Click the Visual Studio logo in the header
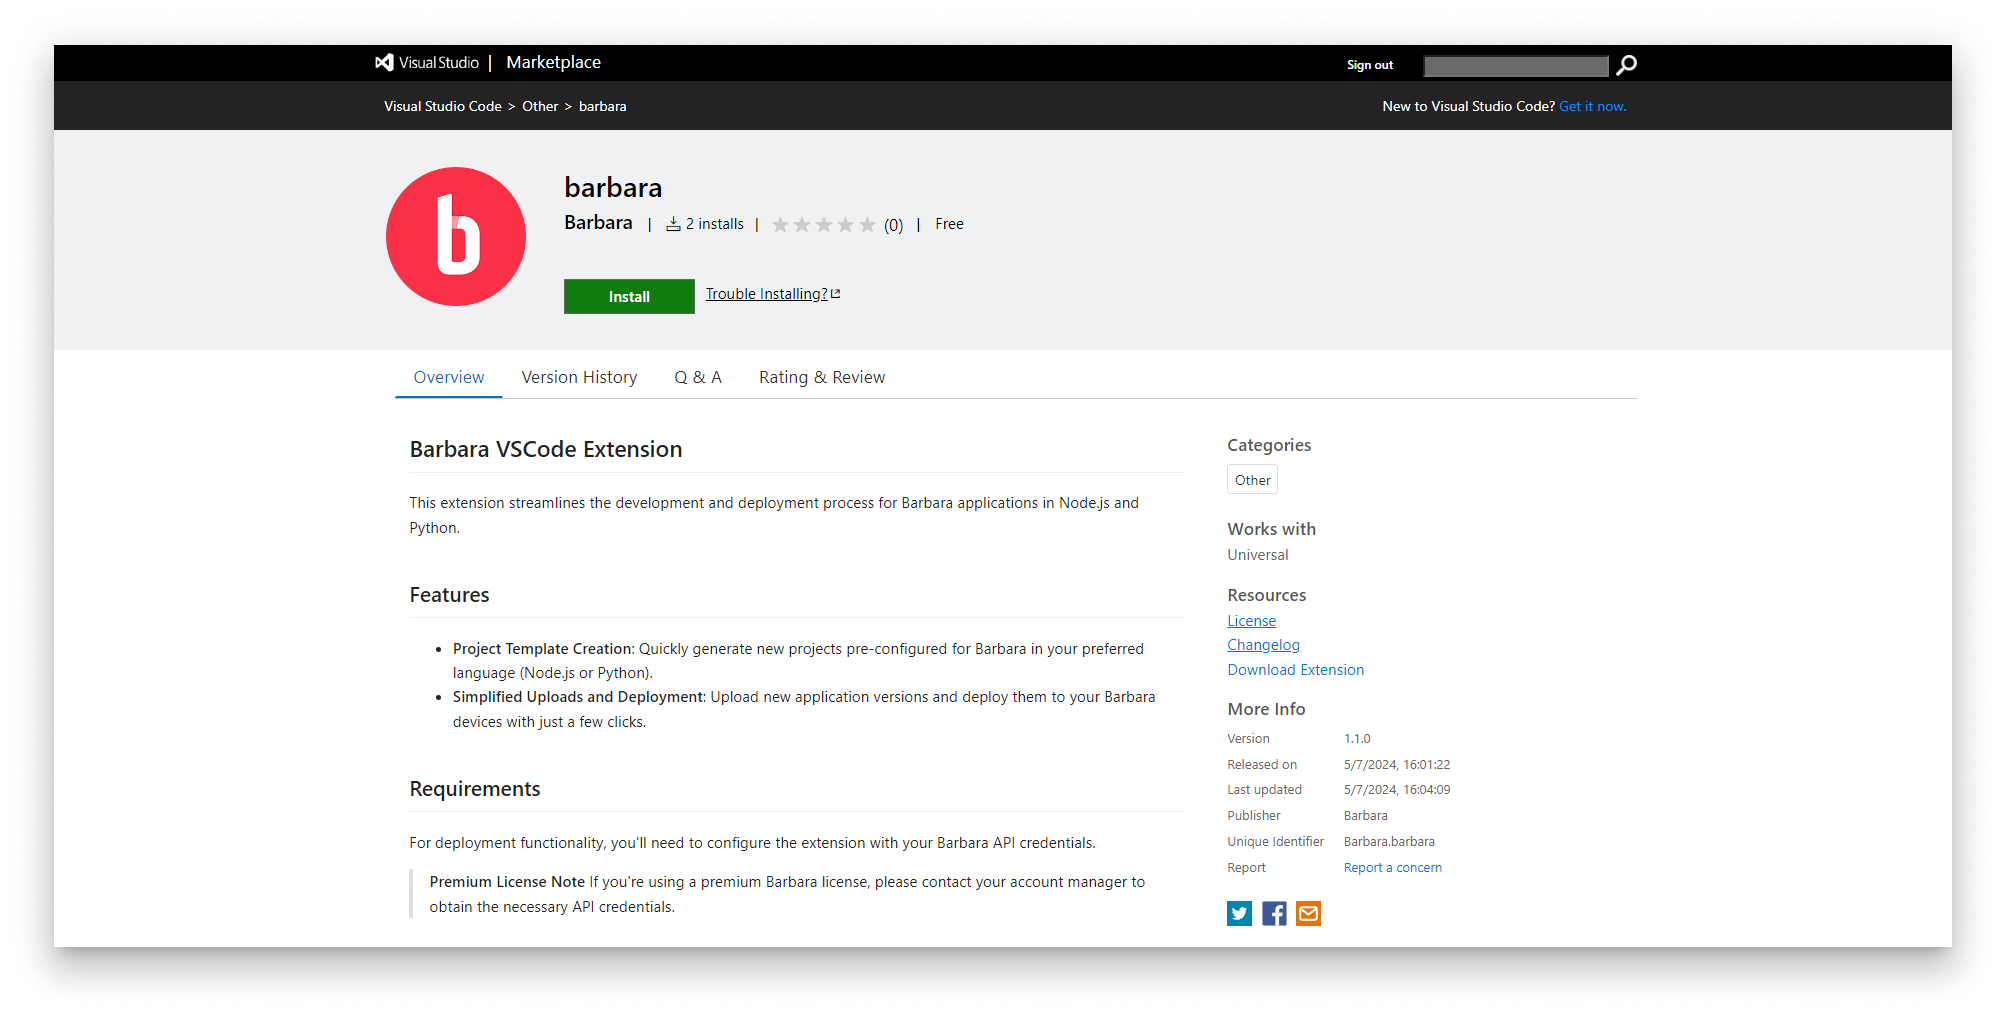This screenshot has height=1012, width=2006. point(384,62)
